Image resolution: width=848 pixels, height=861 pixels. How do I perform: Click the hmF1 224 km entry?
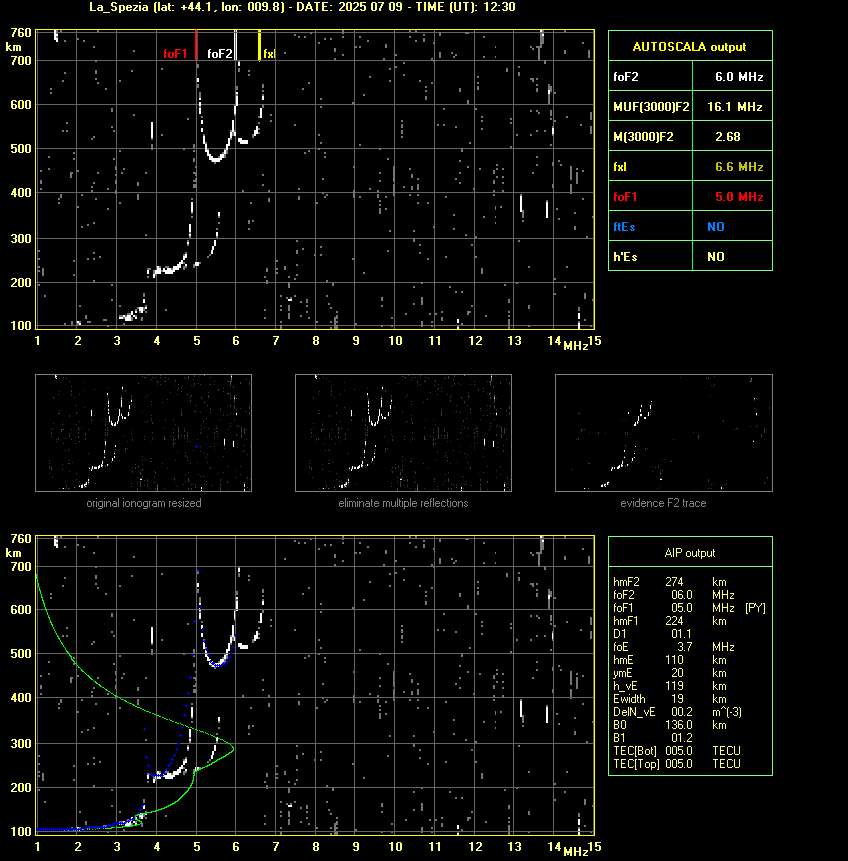[670, 621]
